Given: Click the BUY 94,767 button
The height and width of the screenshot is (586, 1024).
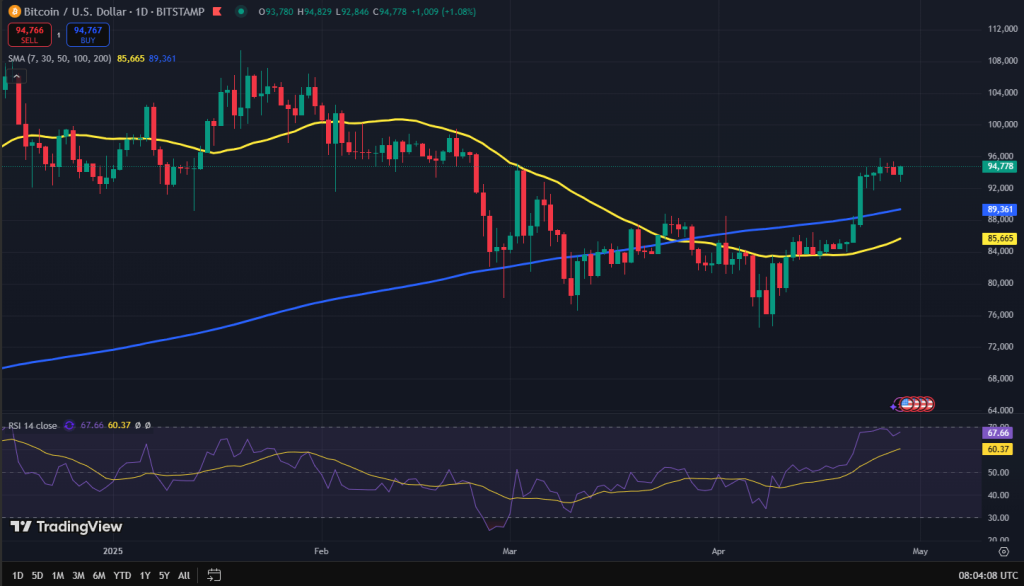Looking at the screenshot, I should 88,35.
